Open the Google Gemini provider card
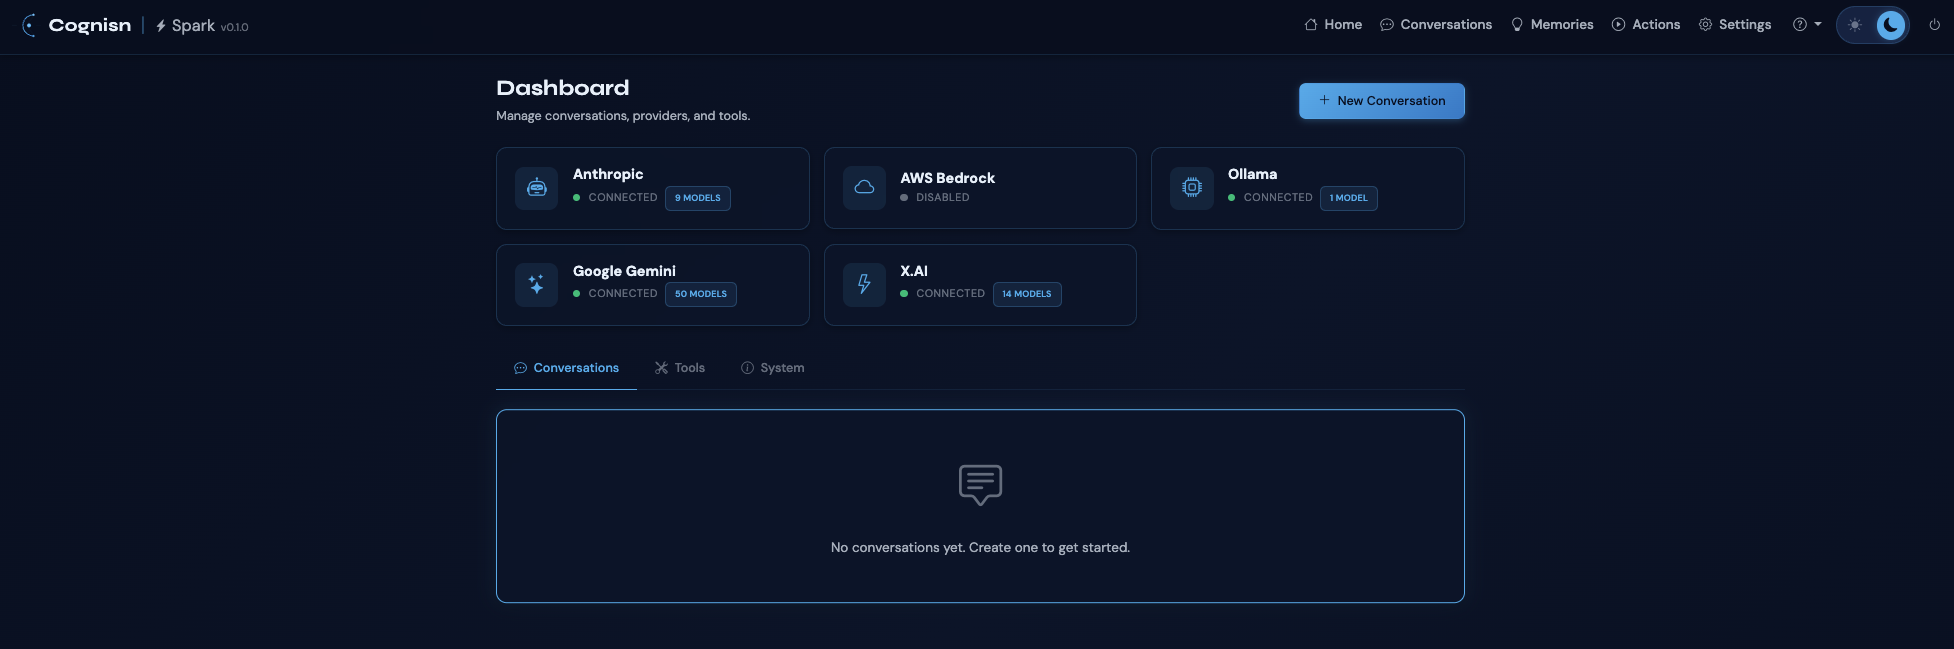The height and width of the screenshot is (649, 1954). click(x=653, y=285)
